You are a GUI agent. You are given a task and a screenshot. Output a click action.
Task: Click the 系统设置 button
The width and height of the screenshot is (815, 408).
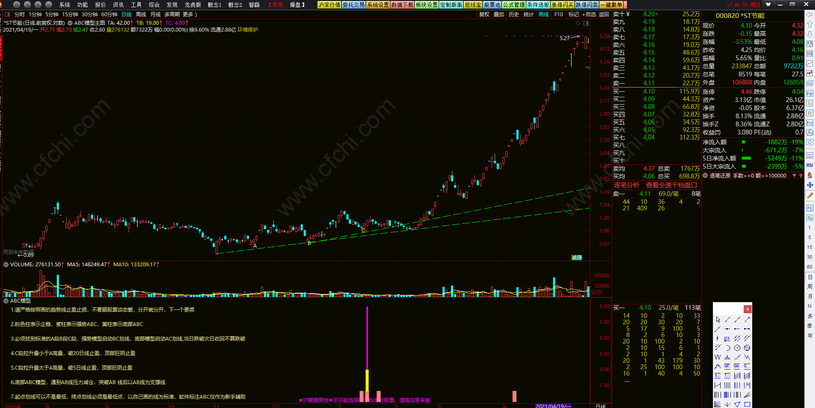378,5
